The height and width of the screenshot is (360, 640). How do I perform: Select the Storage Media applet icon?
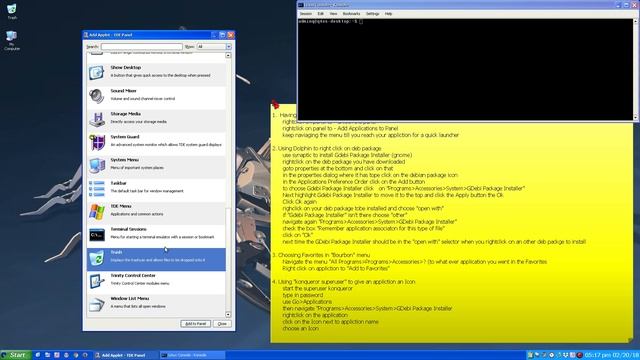coord(97,119)
